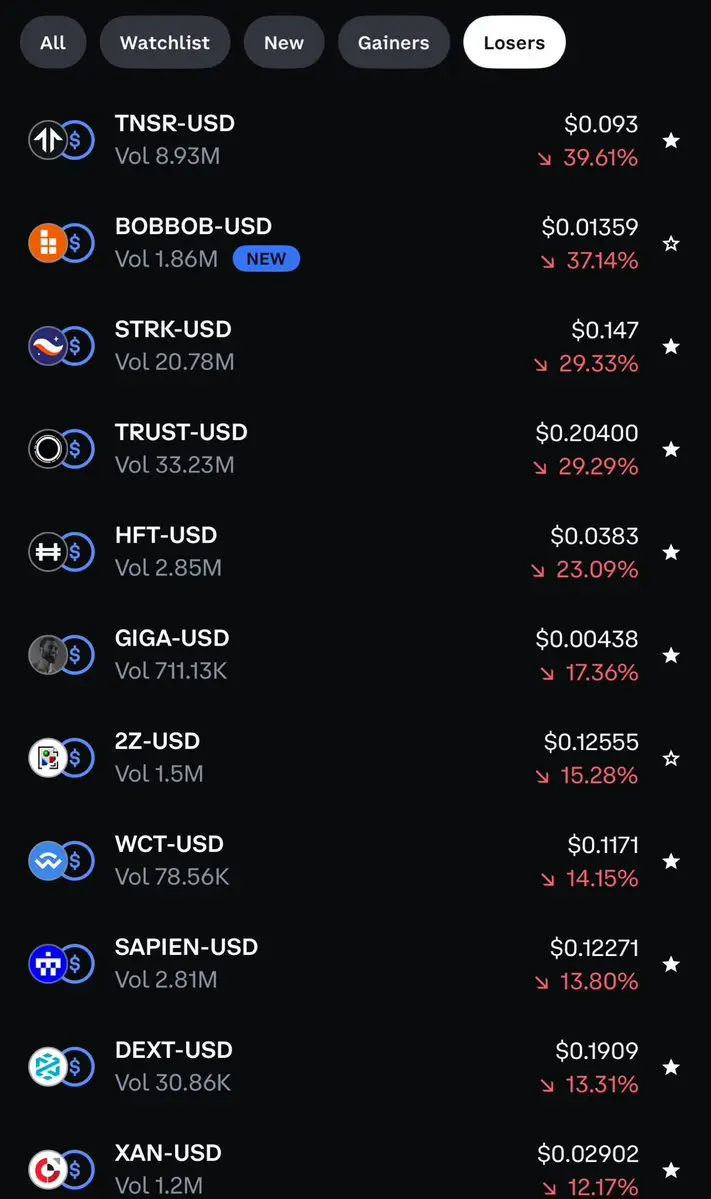Open the GIGA-USD pair name
Viewport: 711px width, 1199px height.
point(172,638)
